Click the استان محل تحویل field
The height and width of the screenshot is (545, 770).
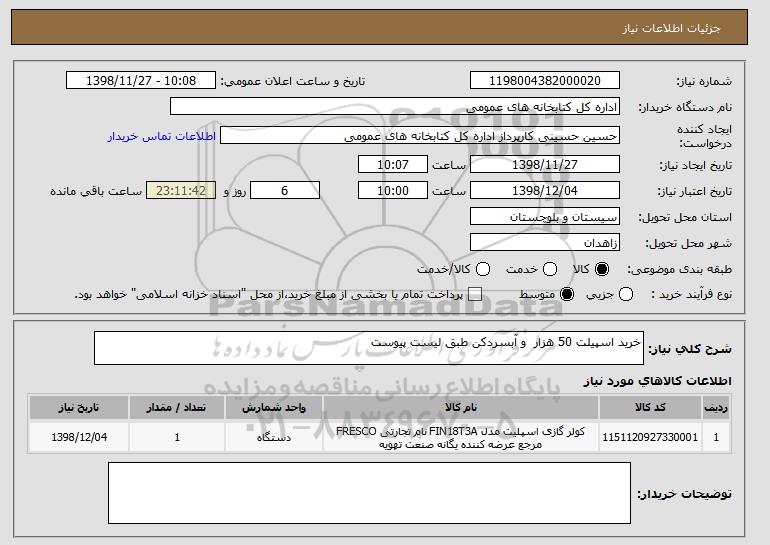coord(544,216)
